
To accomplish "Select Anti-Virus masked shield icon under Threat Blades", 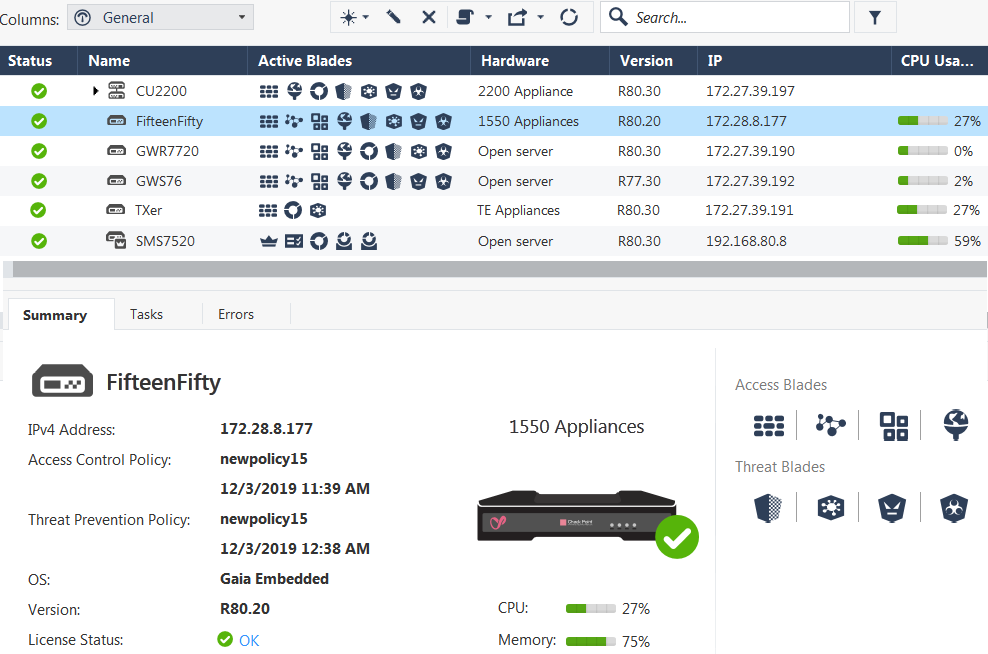I will coord(892,508).
